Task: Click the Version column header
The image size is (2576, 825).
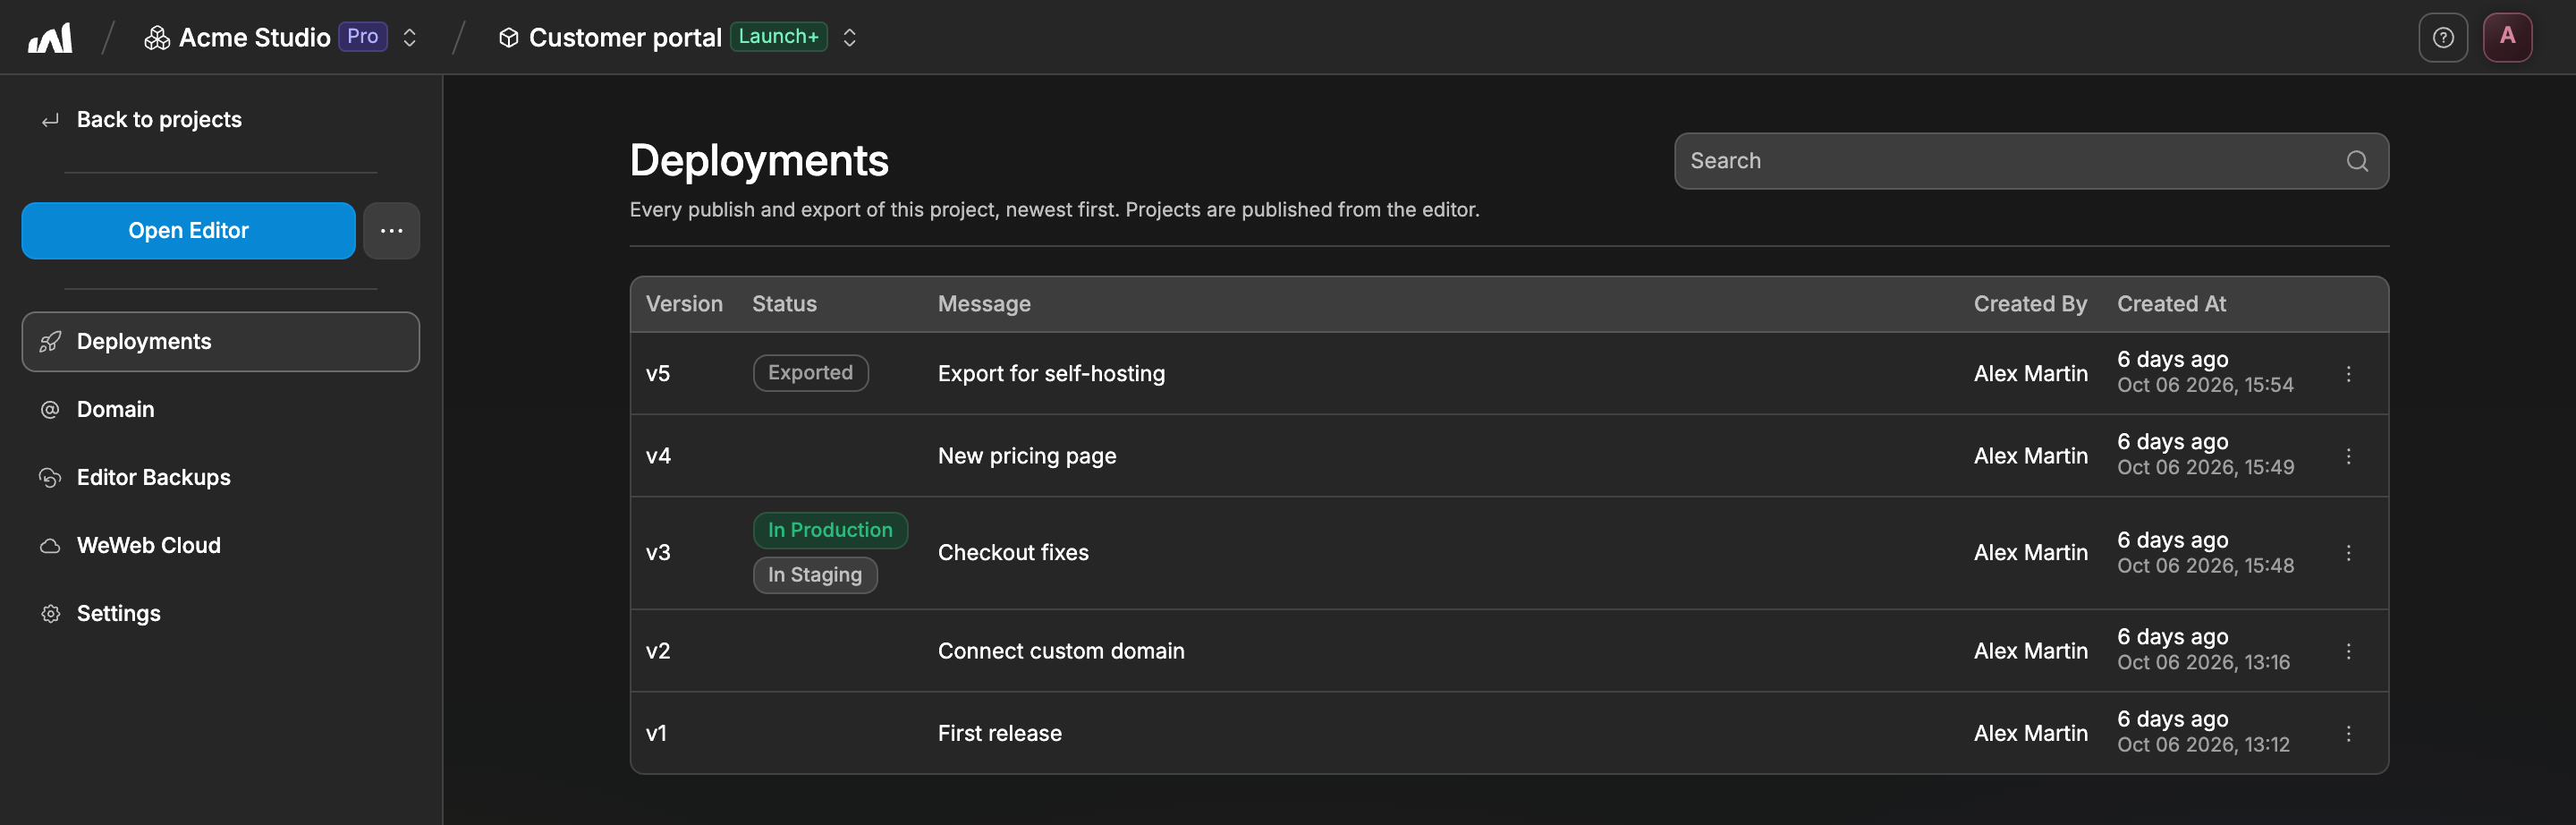Action: pos(684,304)
